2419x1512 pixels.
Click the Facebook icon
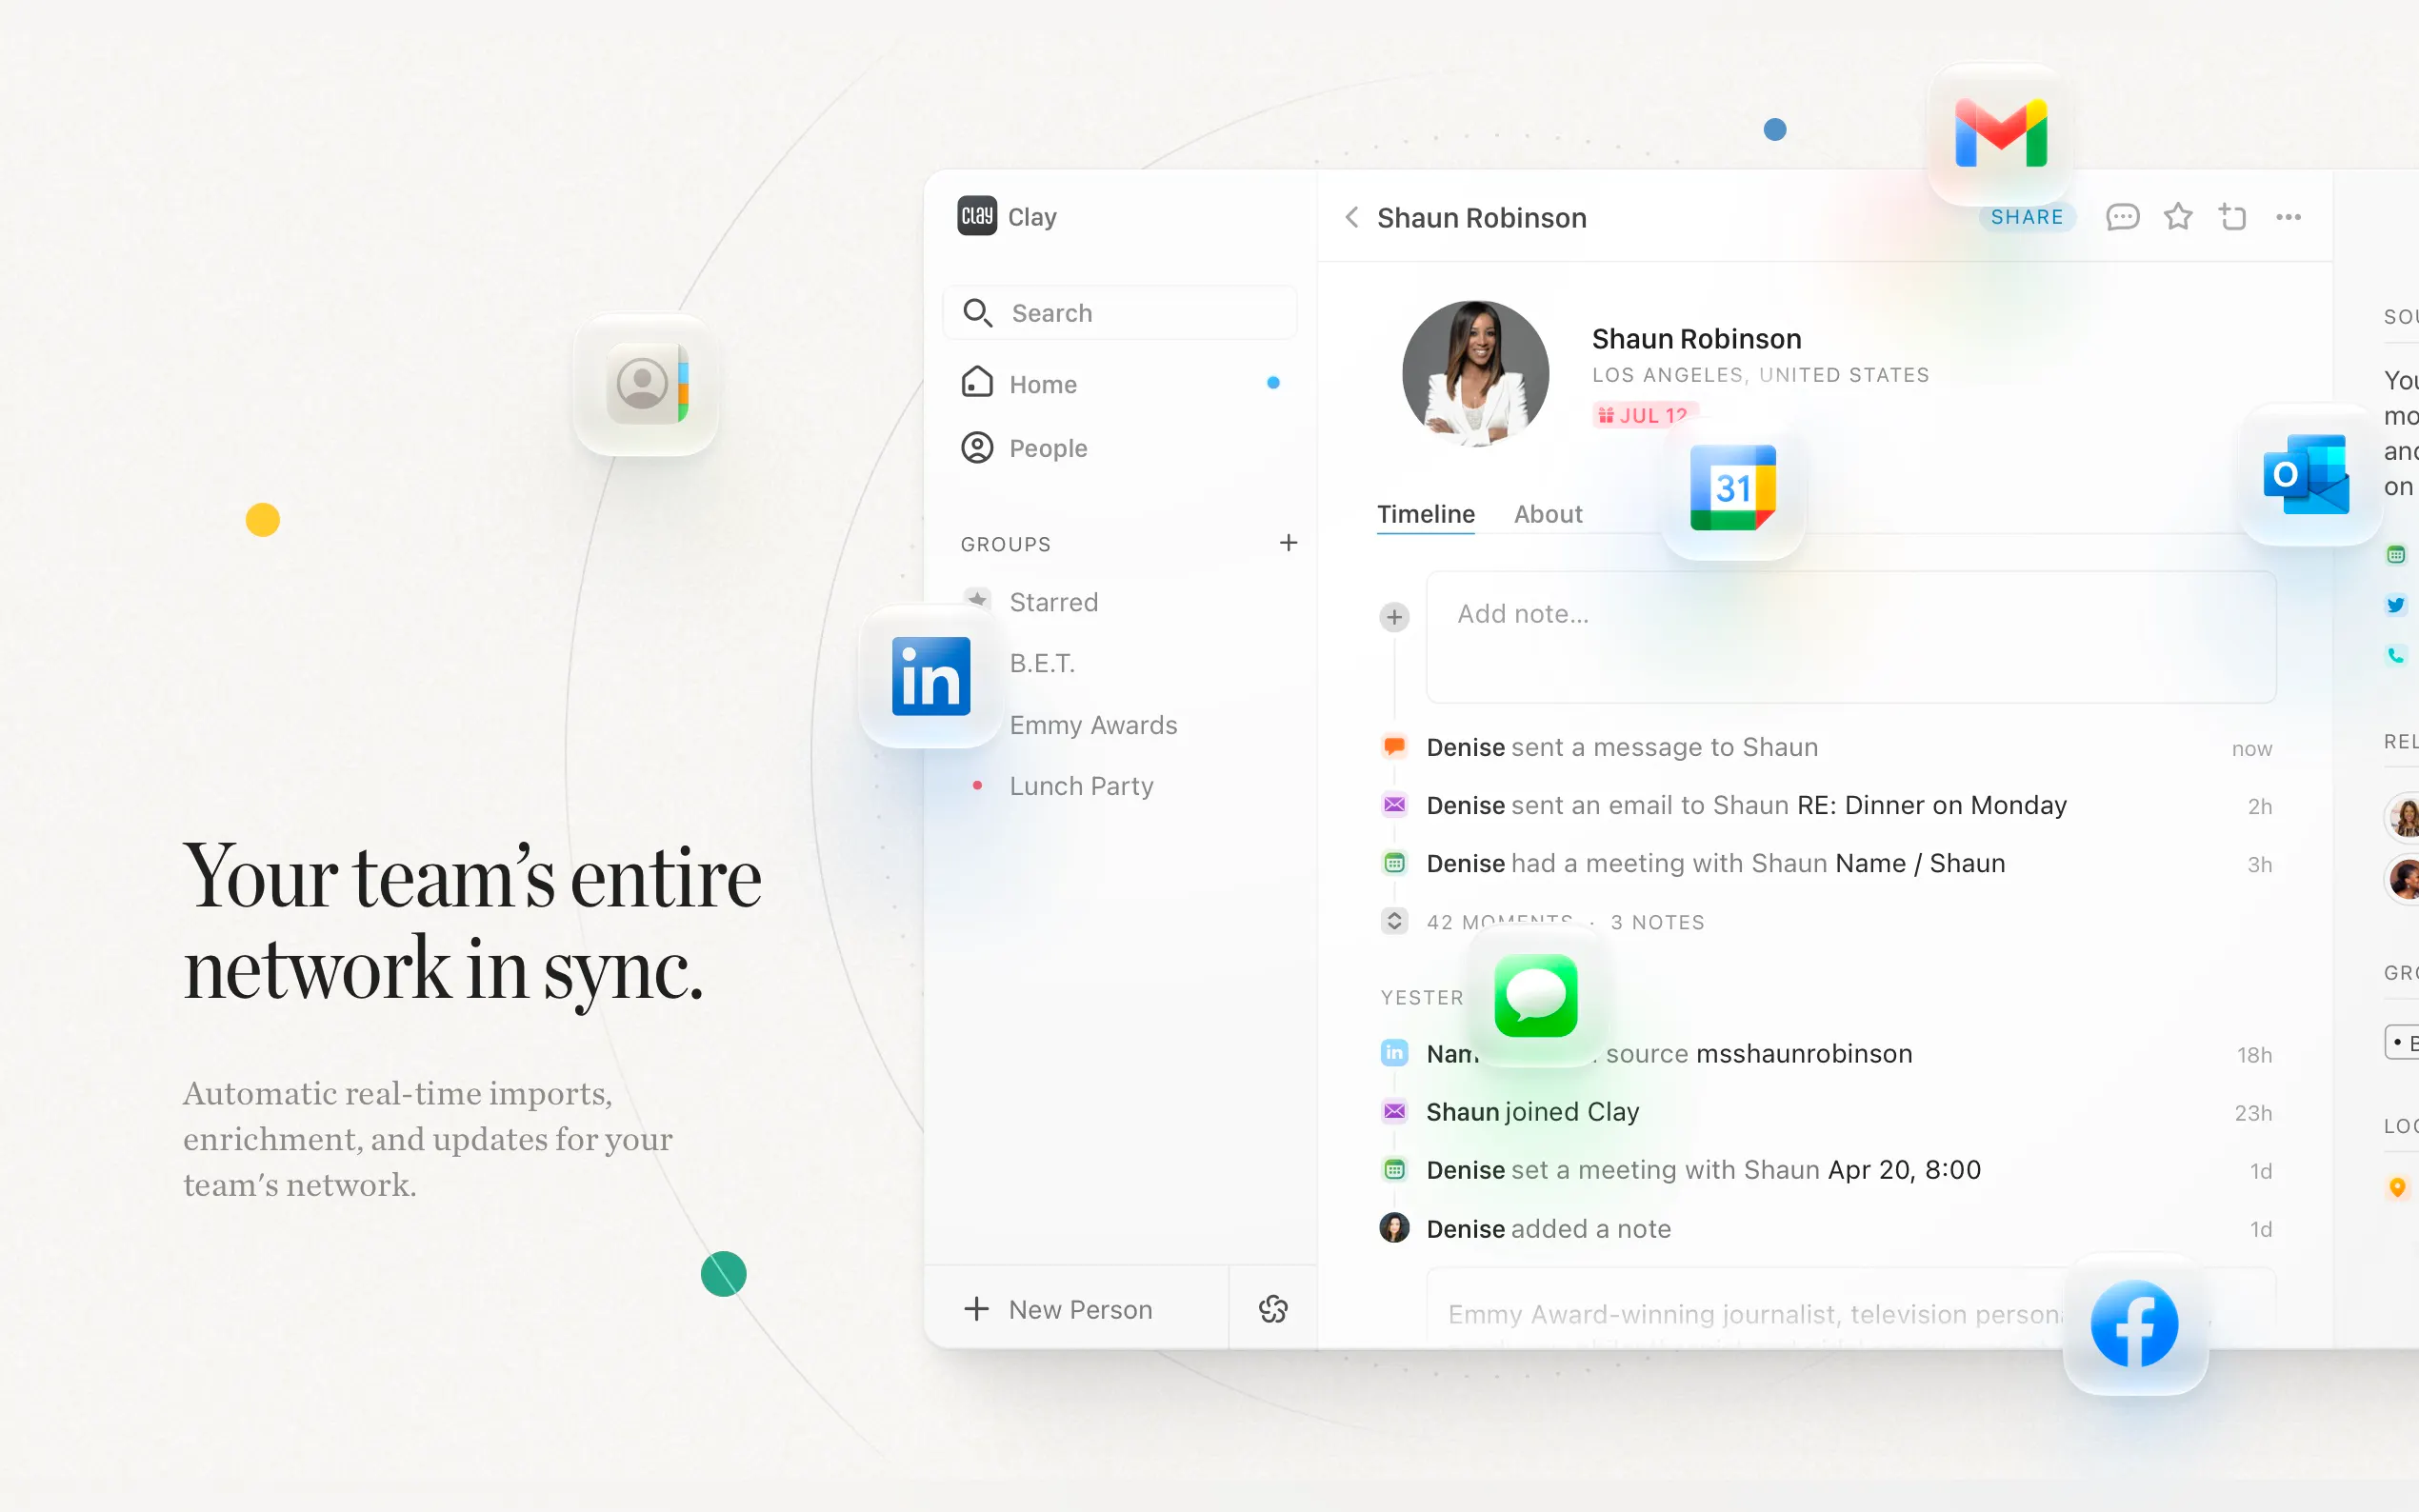(x=2134, y=1323)
